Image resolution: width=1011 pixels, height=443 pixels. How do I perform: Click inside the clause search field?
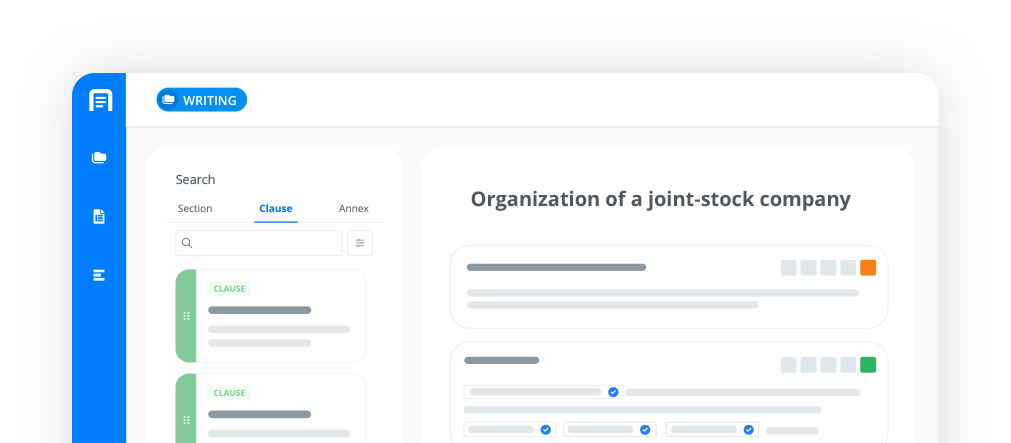coord(265,243)
